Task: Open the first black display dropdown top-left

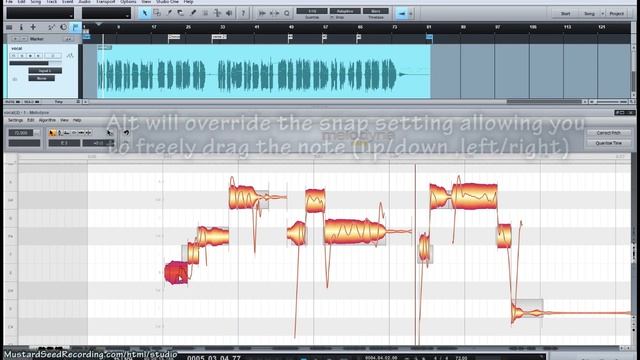Action: pyautogui.click(x=40, y=13)
